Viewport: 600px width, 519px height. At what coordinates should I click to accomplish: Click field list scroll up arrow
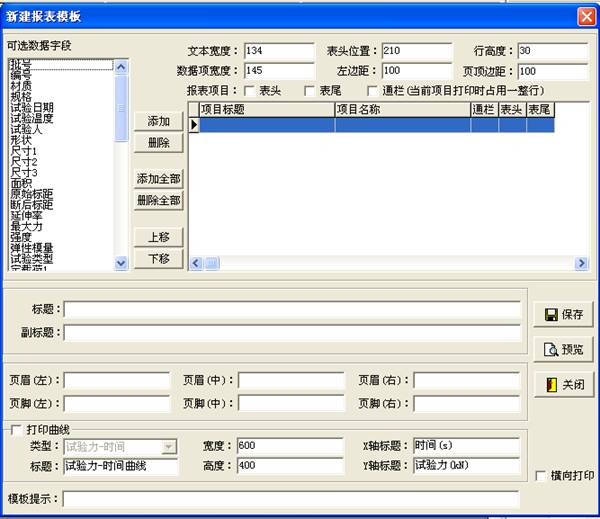coord(121,67)
